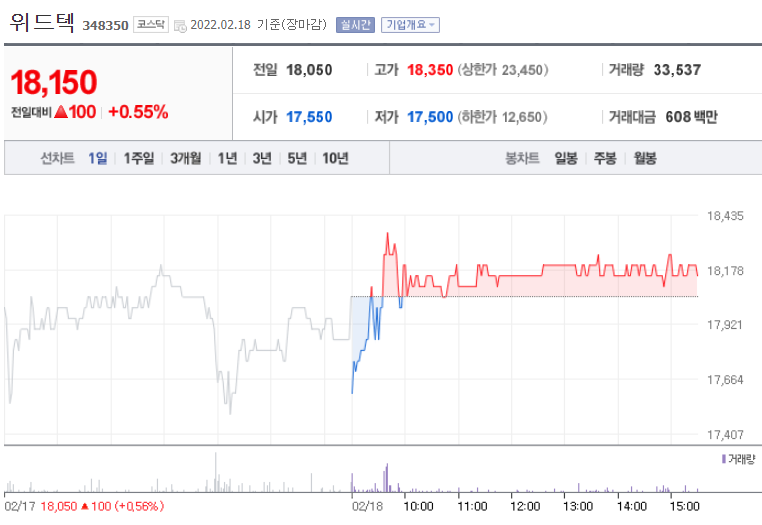Open the 기업개요 dropdown
The image size is (762, 525).
(x=410, y=25)
